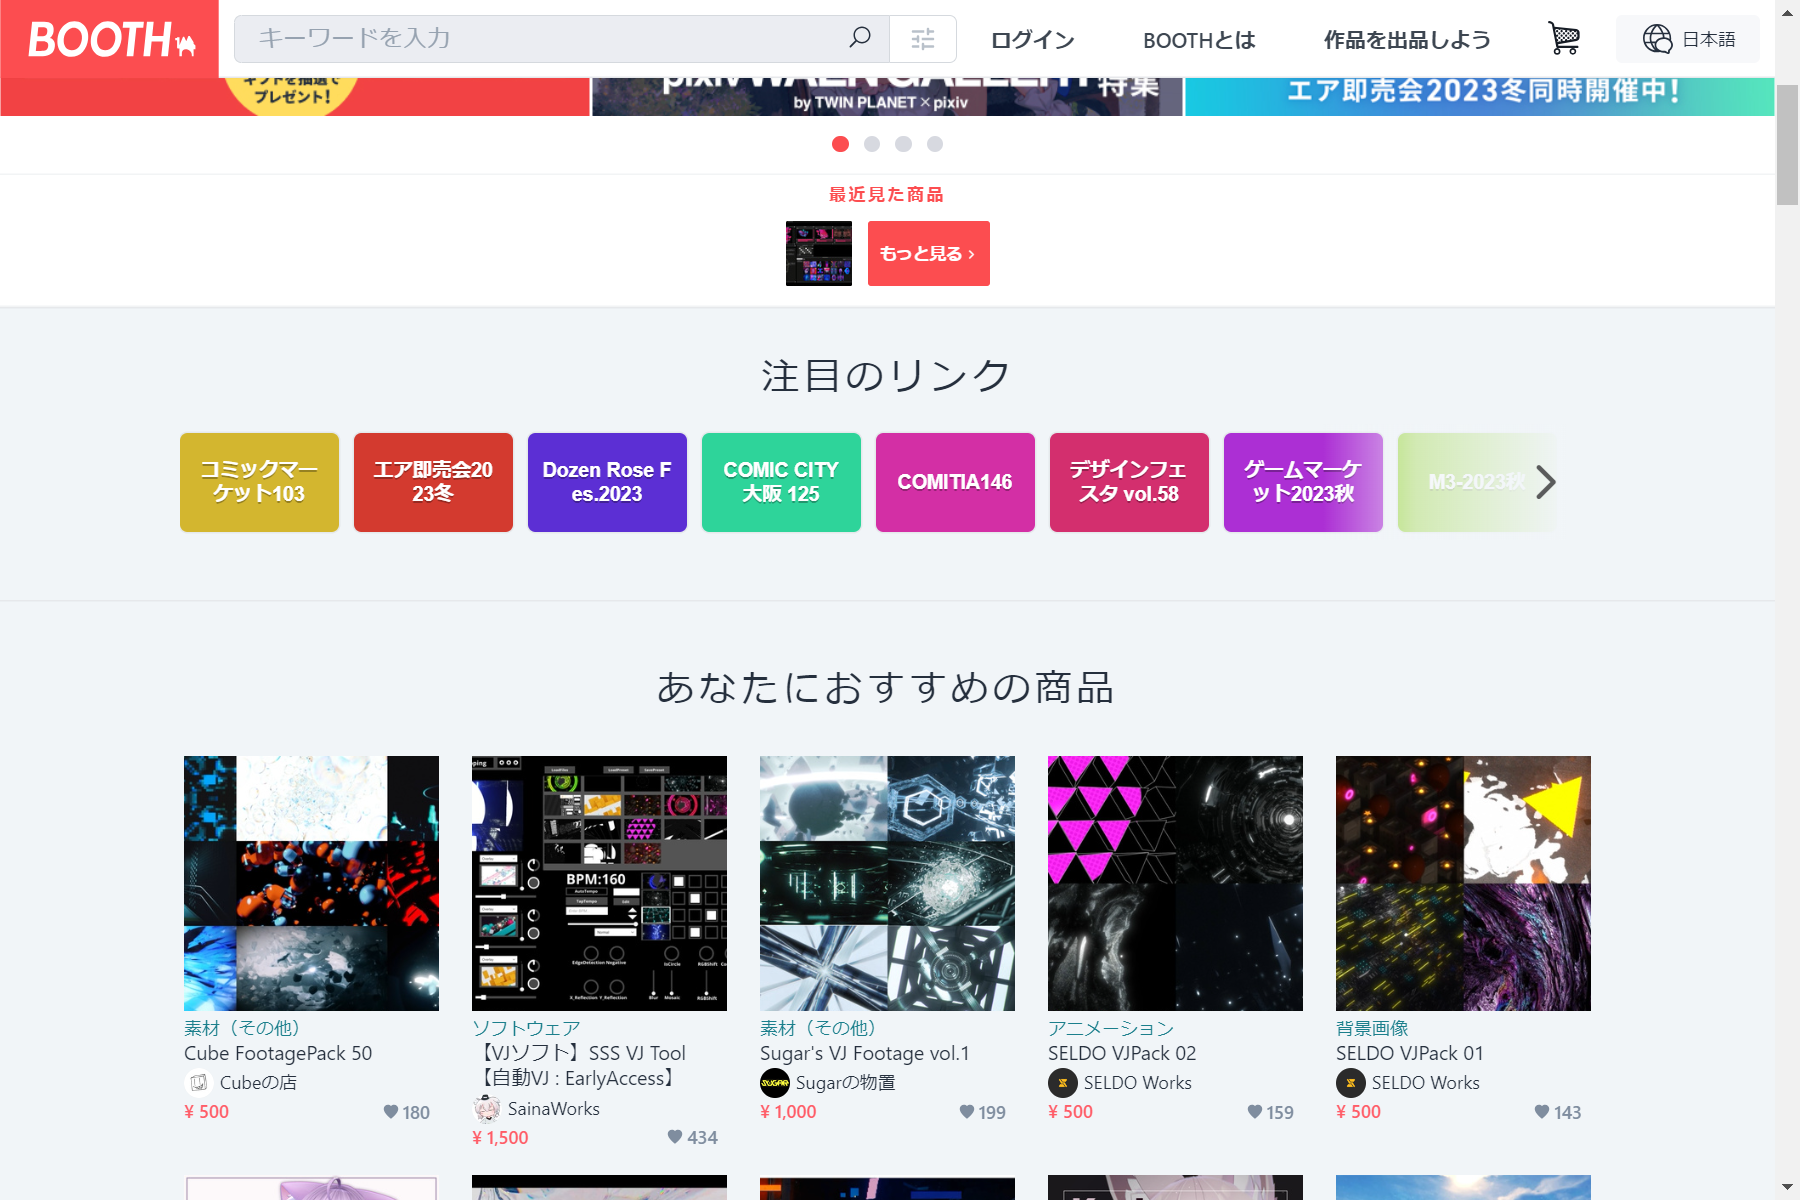Click the vertical scrollbar thumb
Viewport: 1800px width, 1200px height.
click(1787, 145)
